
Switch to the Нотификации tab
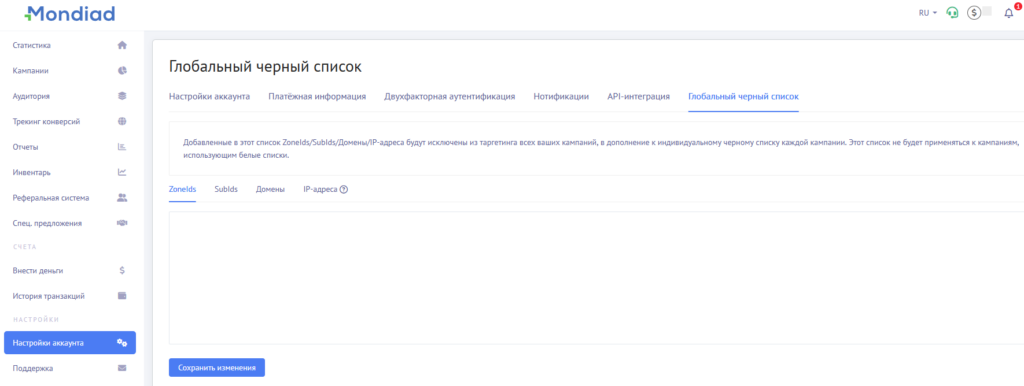pos(561,97)
